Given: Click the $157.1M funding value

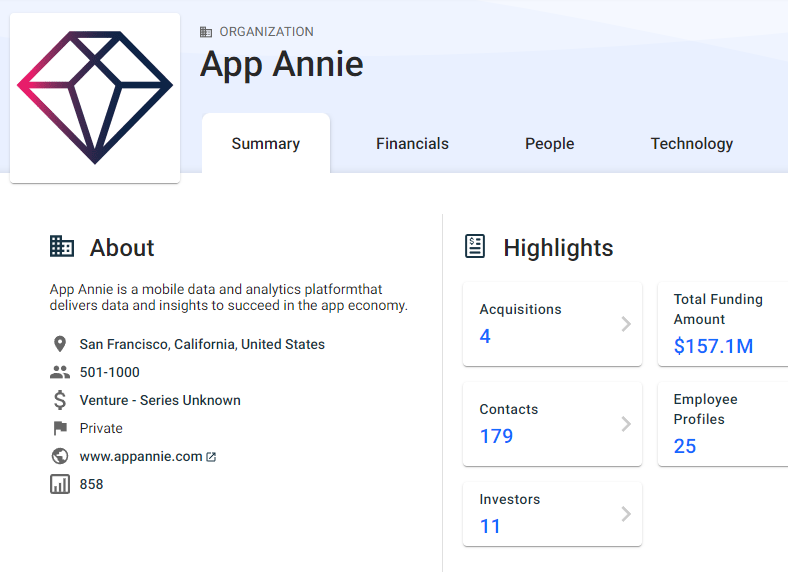Looking at the screenshot, I should point(713,346).
